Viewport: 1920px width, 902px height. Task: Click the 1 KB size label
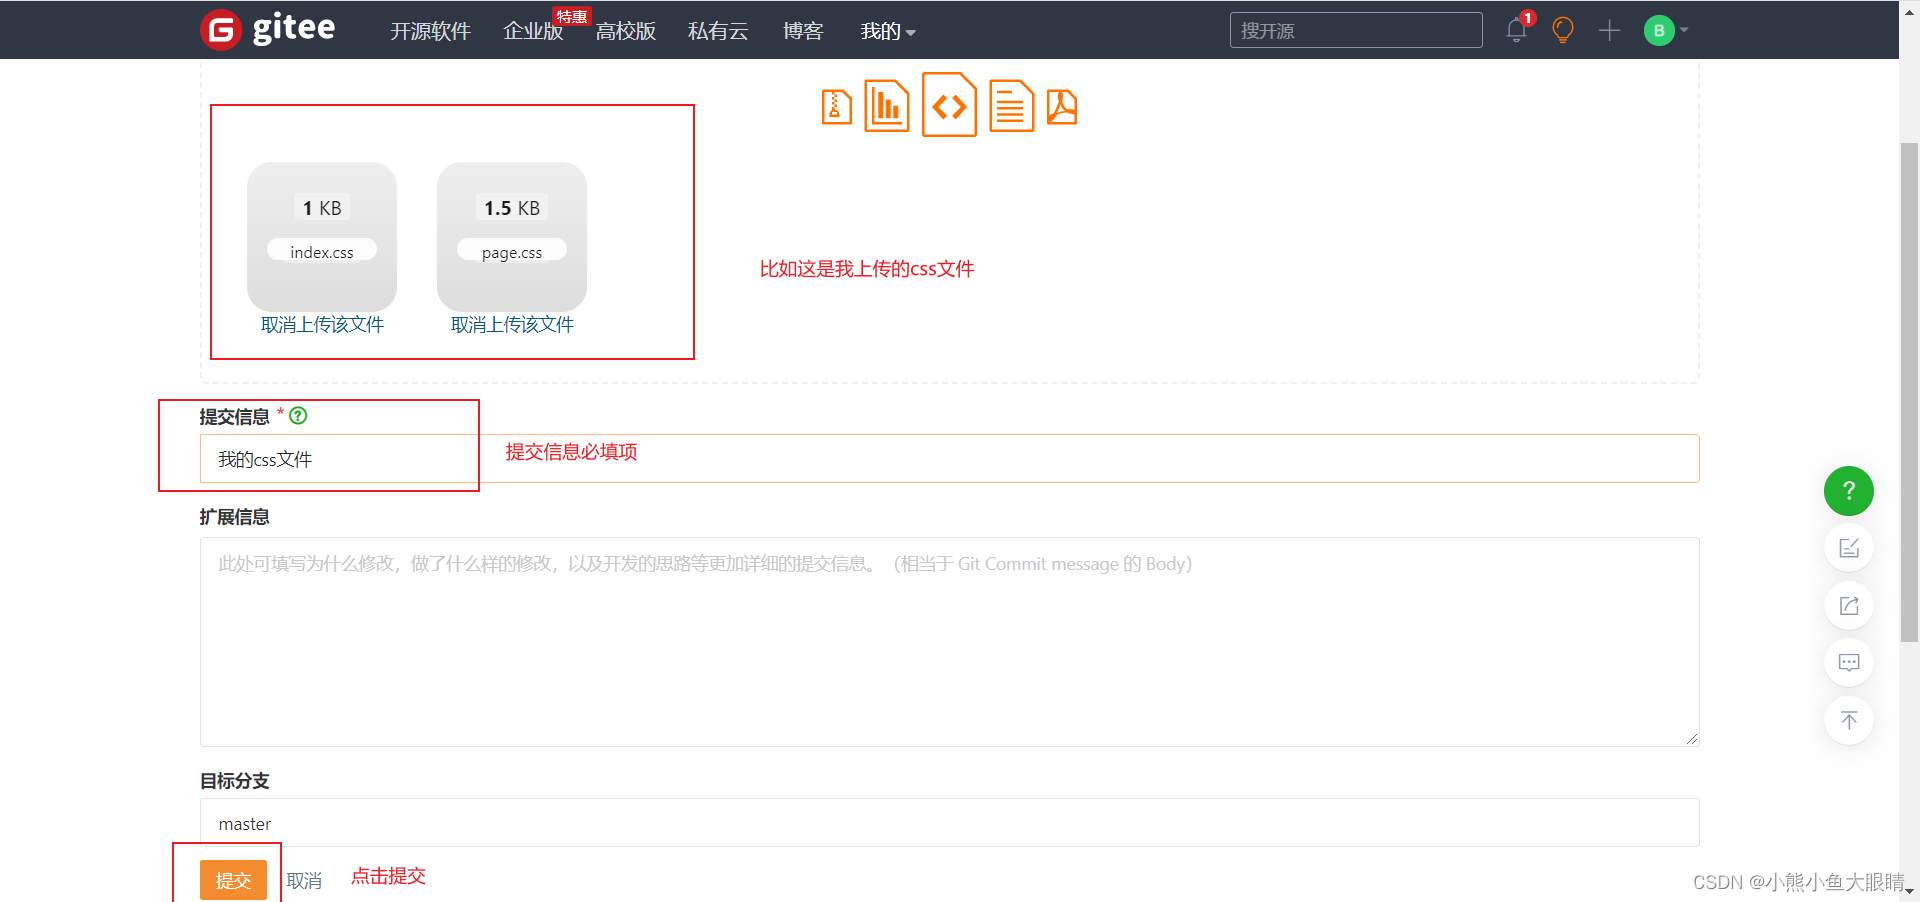point(322,208)
